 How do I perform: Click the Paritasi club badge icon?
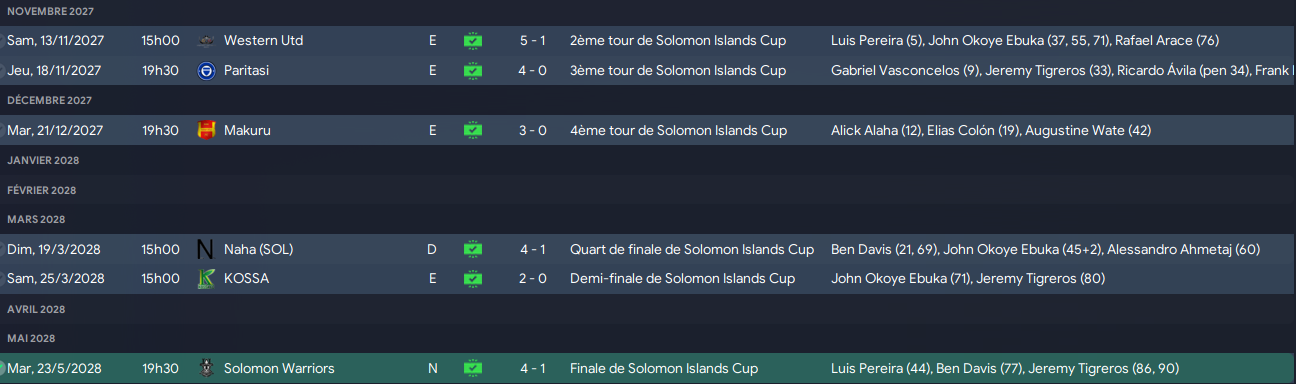[x=206, y=71]
